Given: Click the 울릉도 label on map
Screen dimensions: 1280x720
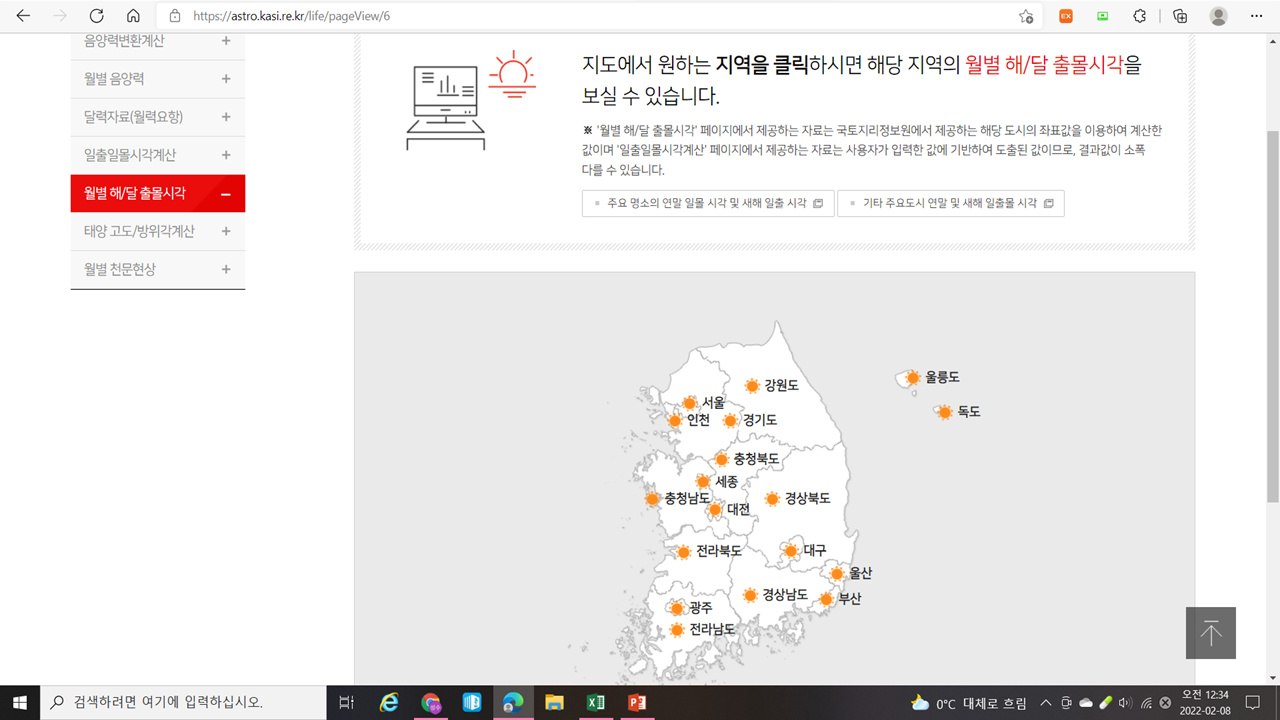Looking at the screenshot, I should 943,377.
